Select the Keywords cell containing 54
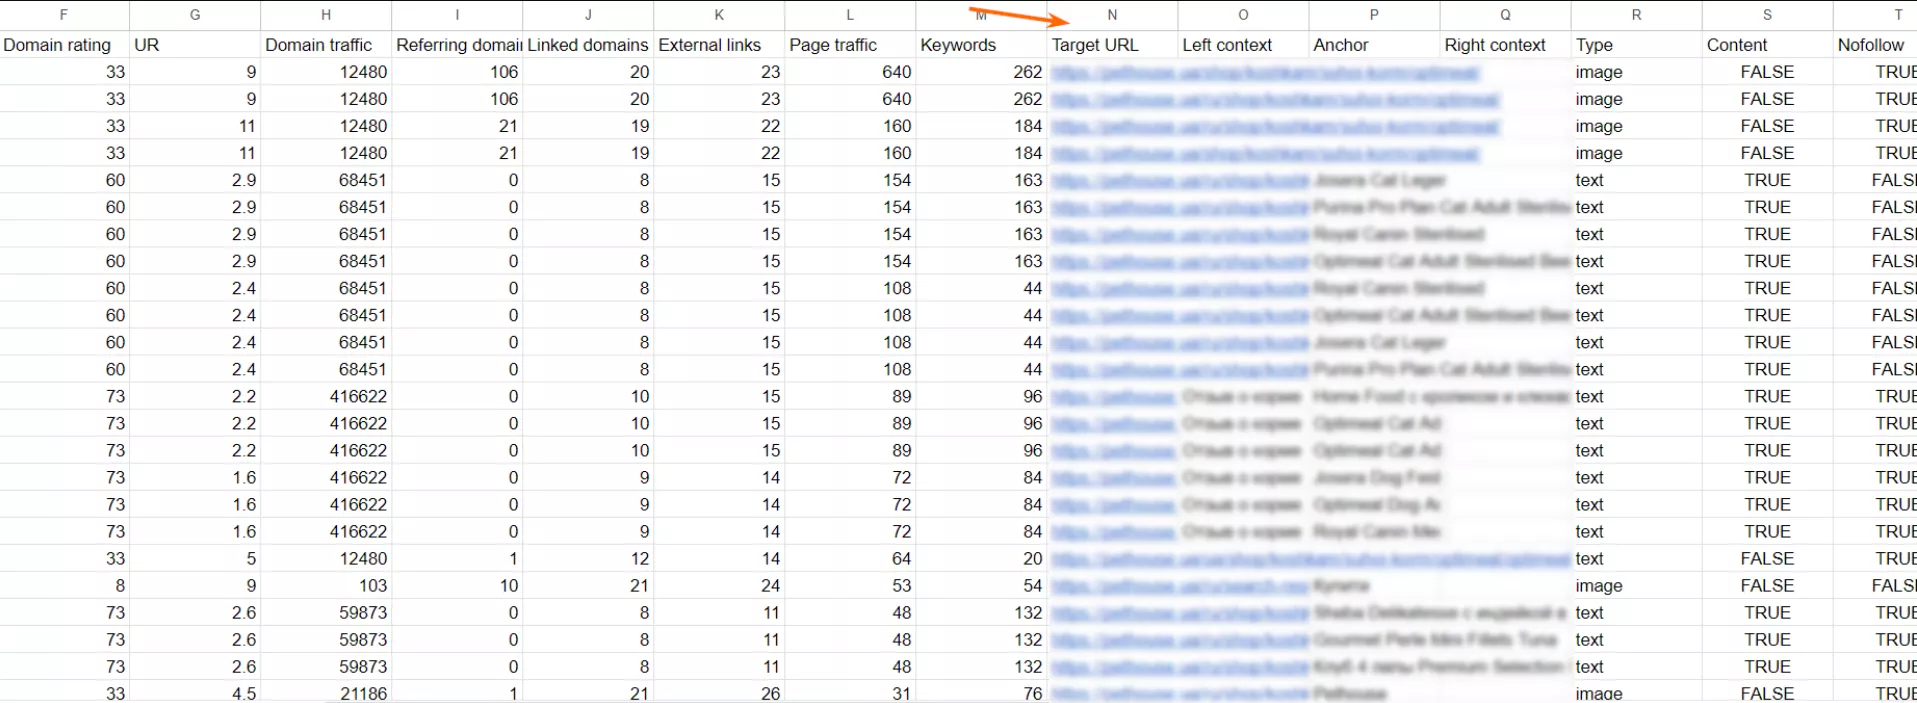 981,586
